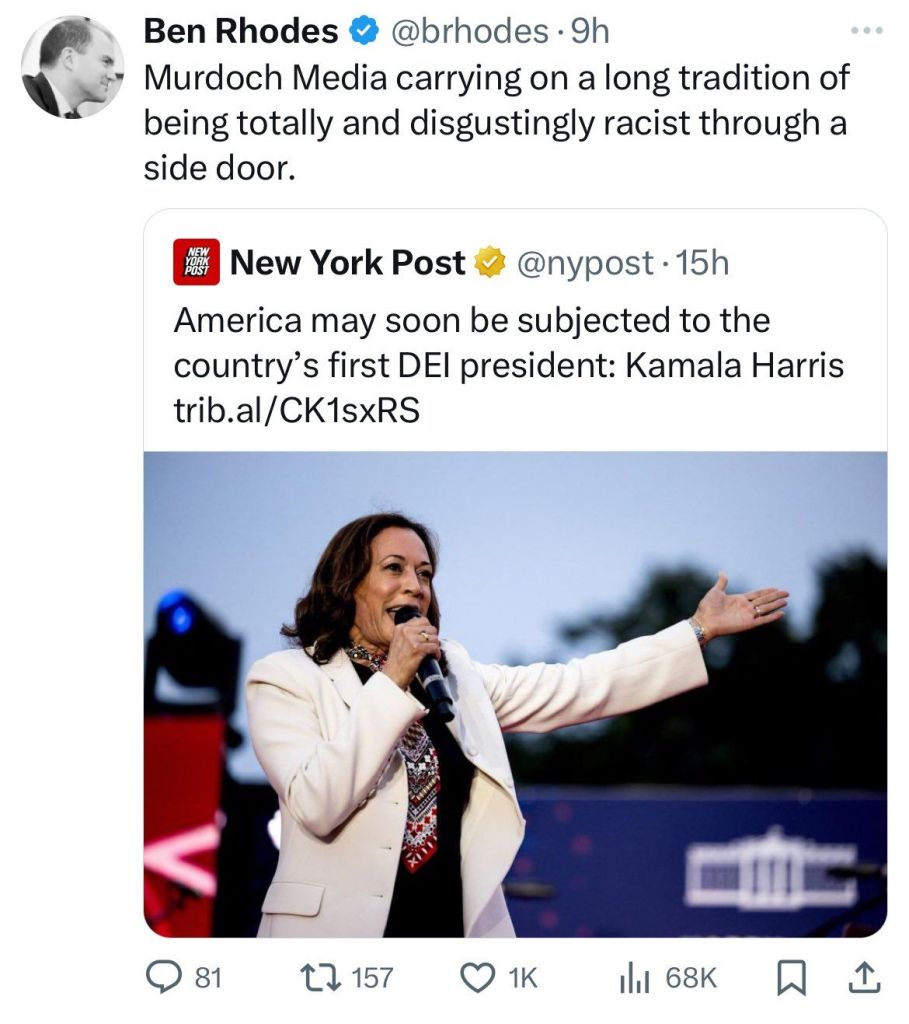Image resolution: width=909 pixels, height=1024 pixels.
Task: Click the quoted tweet text about DEI president
Action: [x=508, y=343]
